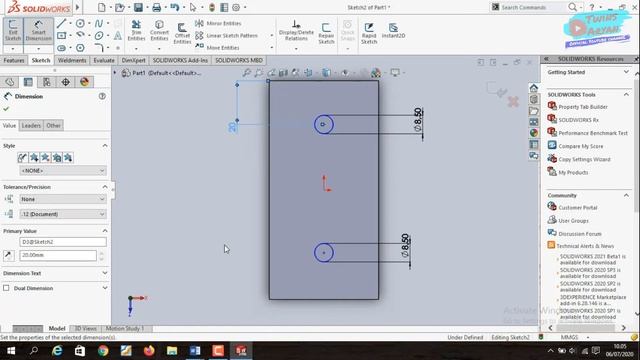Activate Trim Entities tool
Image resolution: width=640 pixels, height=360 pixels.
coord(136,31)
